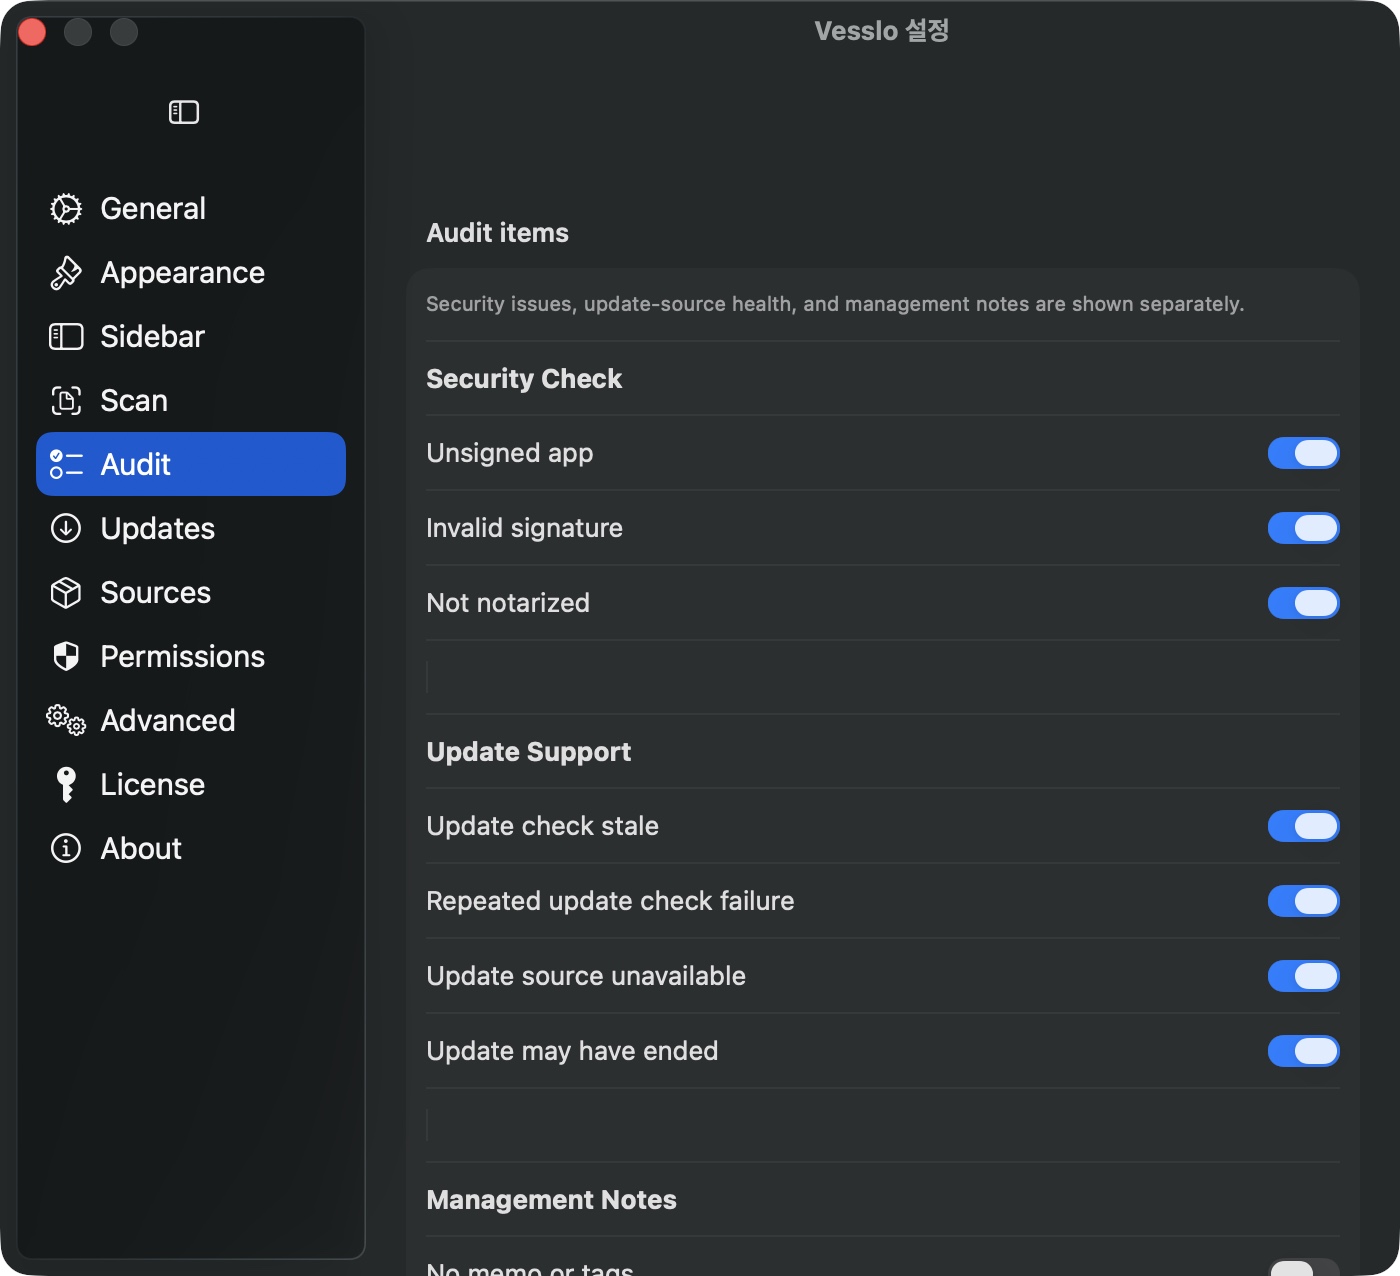Viewport: 1400px width, 1276px height.
Task: Click the Update may have ended label
Action: coord(572,1051)
